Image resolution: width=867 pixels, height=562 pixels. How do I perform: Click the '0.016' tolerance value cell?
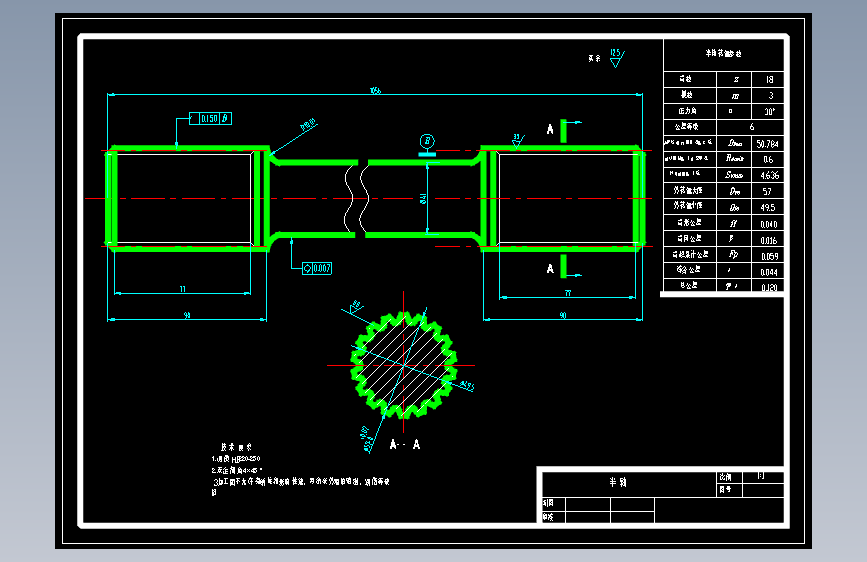(x=767, y=240)
